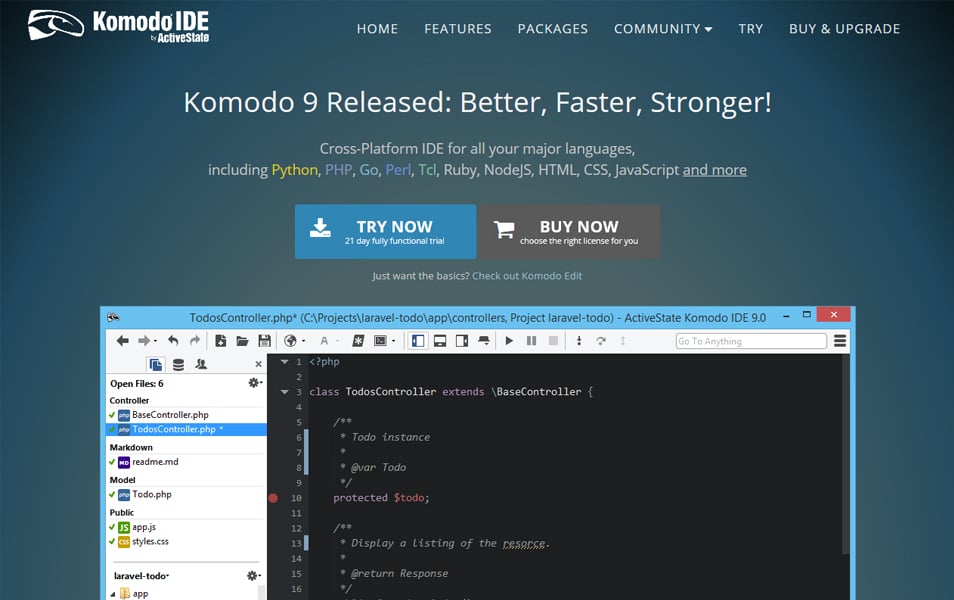
Task: Go to the Packages nav item
Action: point(553,29)
